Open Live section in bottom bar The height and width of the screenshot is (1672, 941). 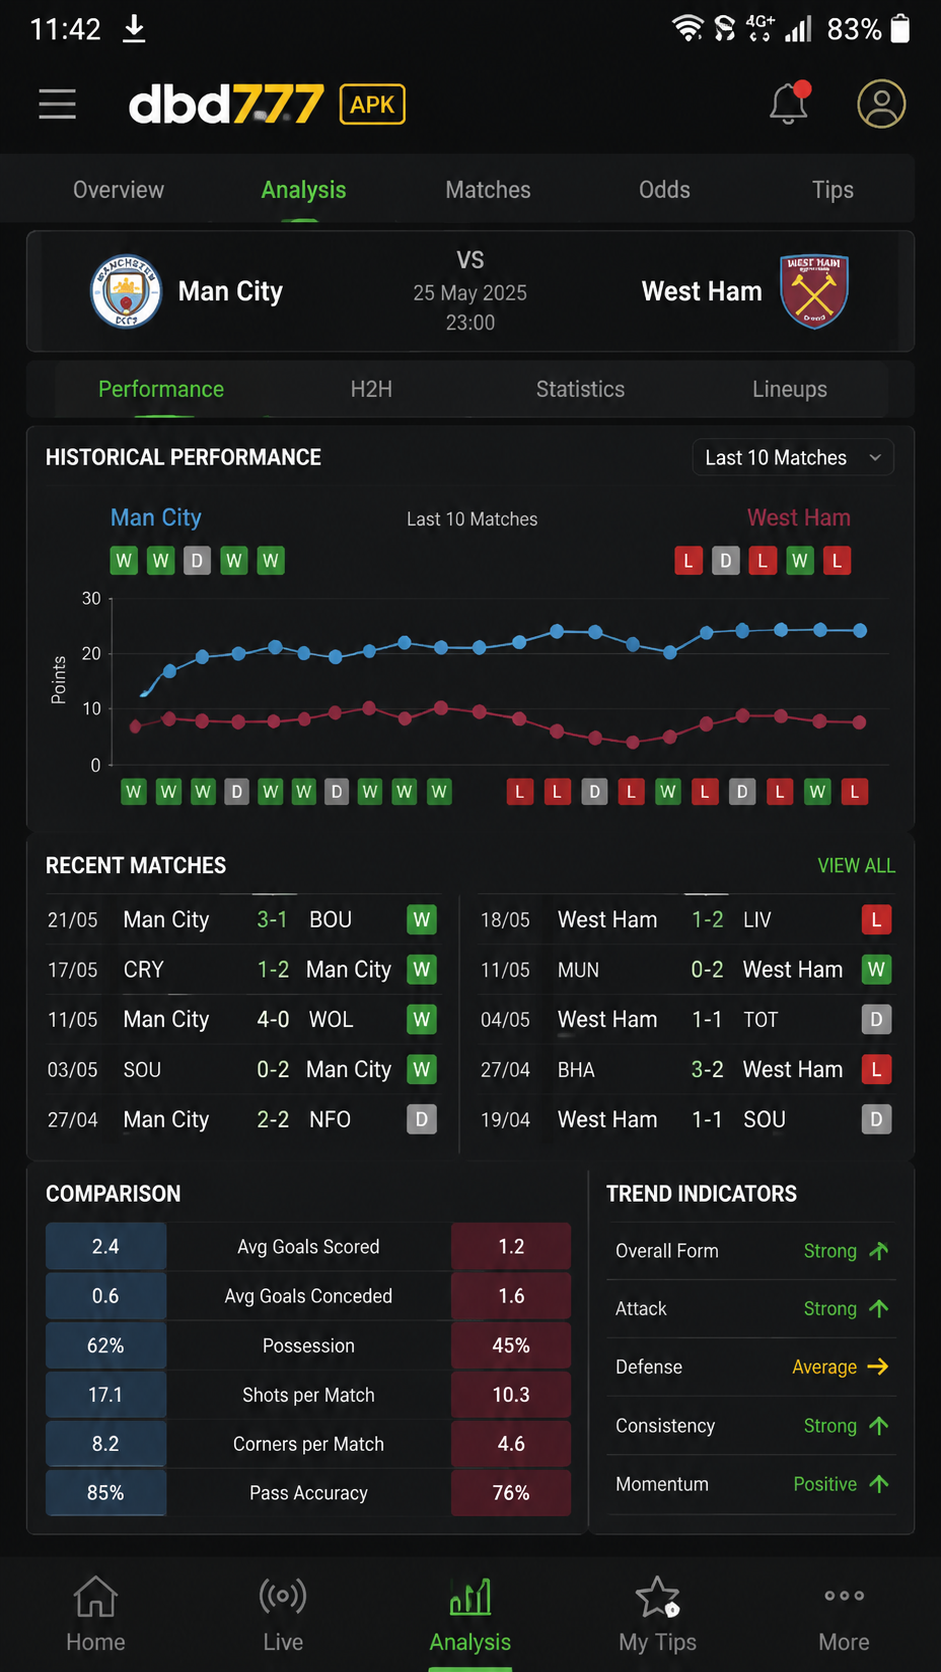click(283, 1614)
